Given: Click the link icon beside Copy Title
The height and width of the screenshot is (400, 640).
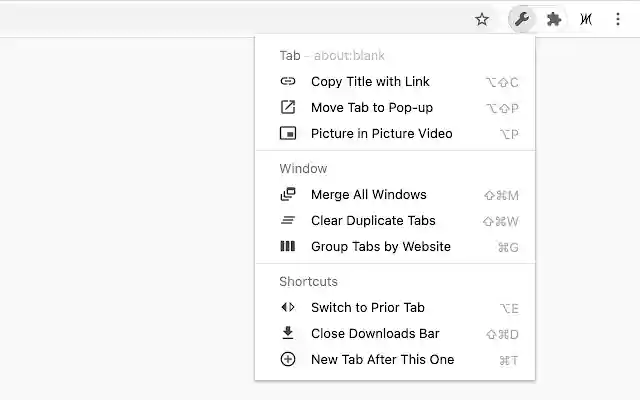Looking at the screenshot, I should click(288, 82).
